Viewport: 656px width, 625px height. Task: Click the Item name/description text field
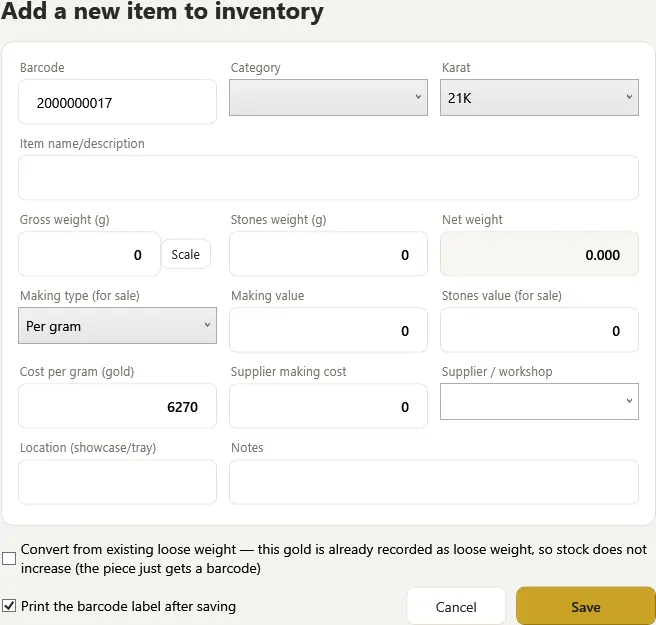coord(328,177)
